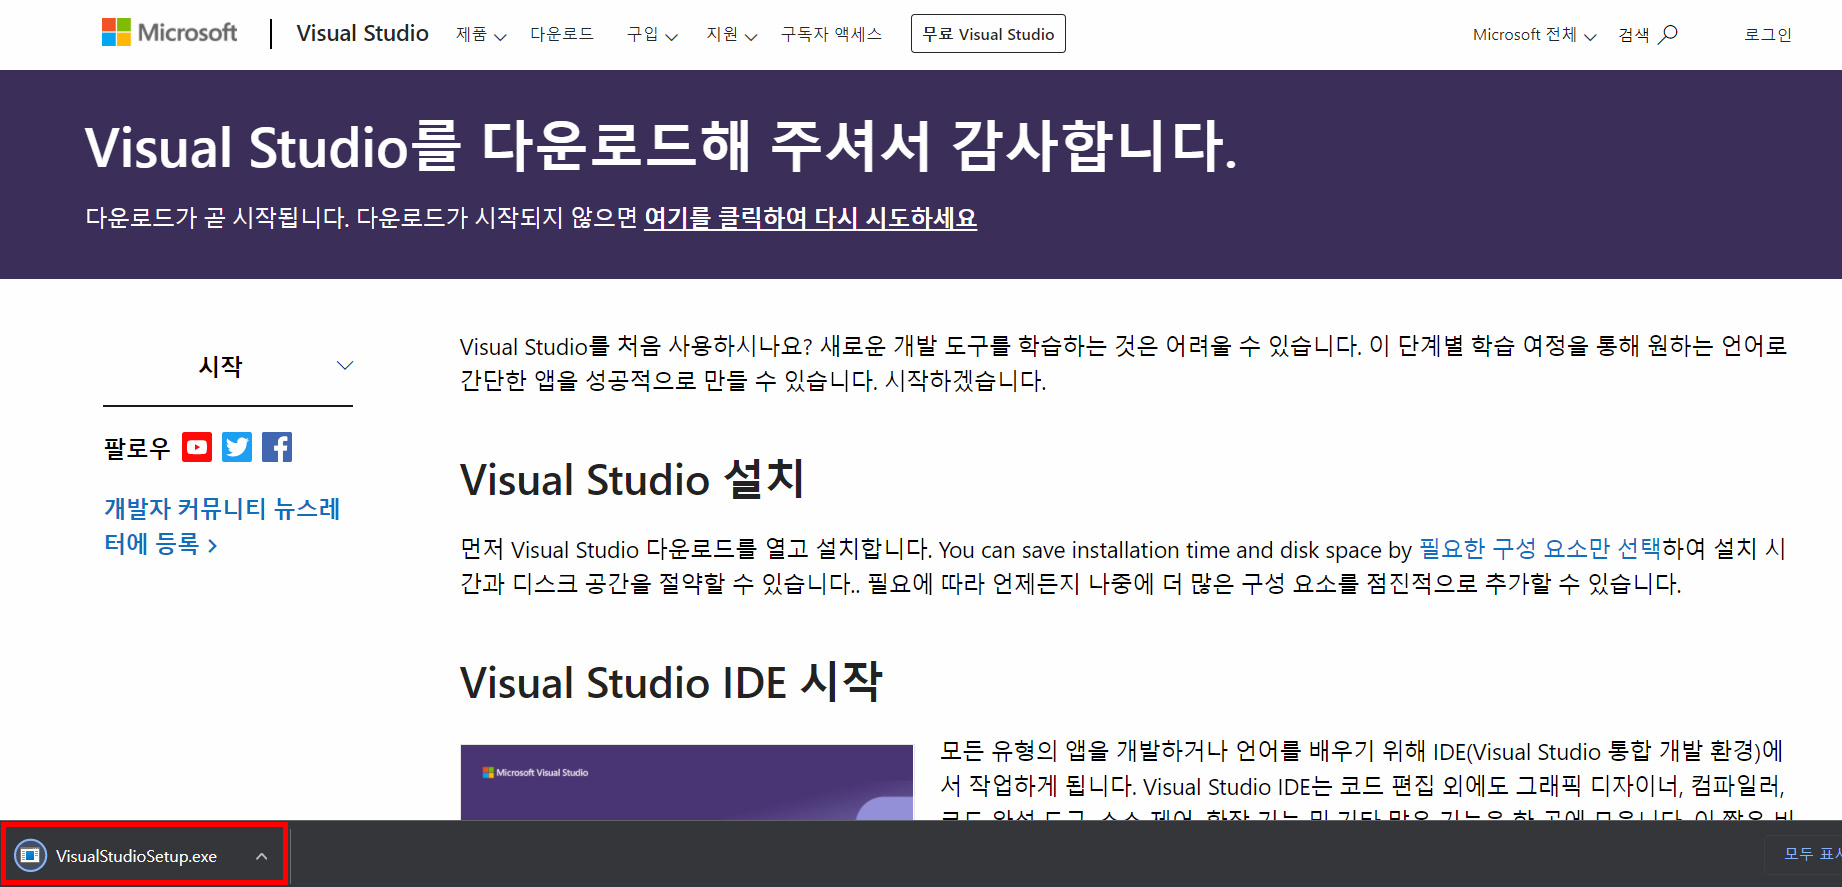
Task: Go to Visual Studio home link
Action: [x=362, y=33]
